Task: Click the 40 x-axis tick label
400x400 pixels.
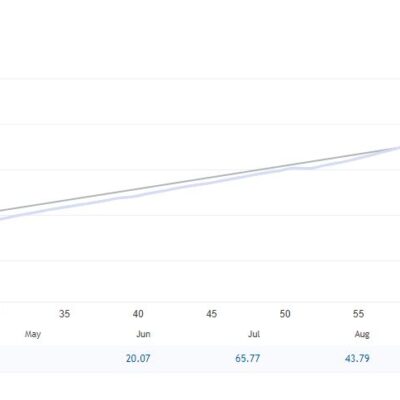Action: (x=138, y=314)
